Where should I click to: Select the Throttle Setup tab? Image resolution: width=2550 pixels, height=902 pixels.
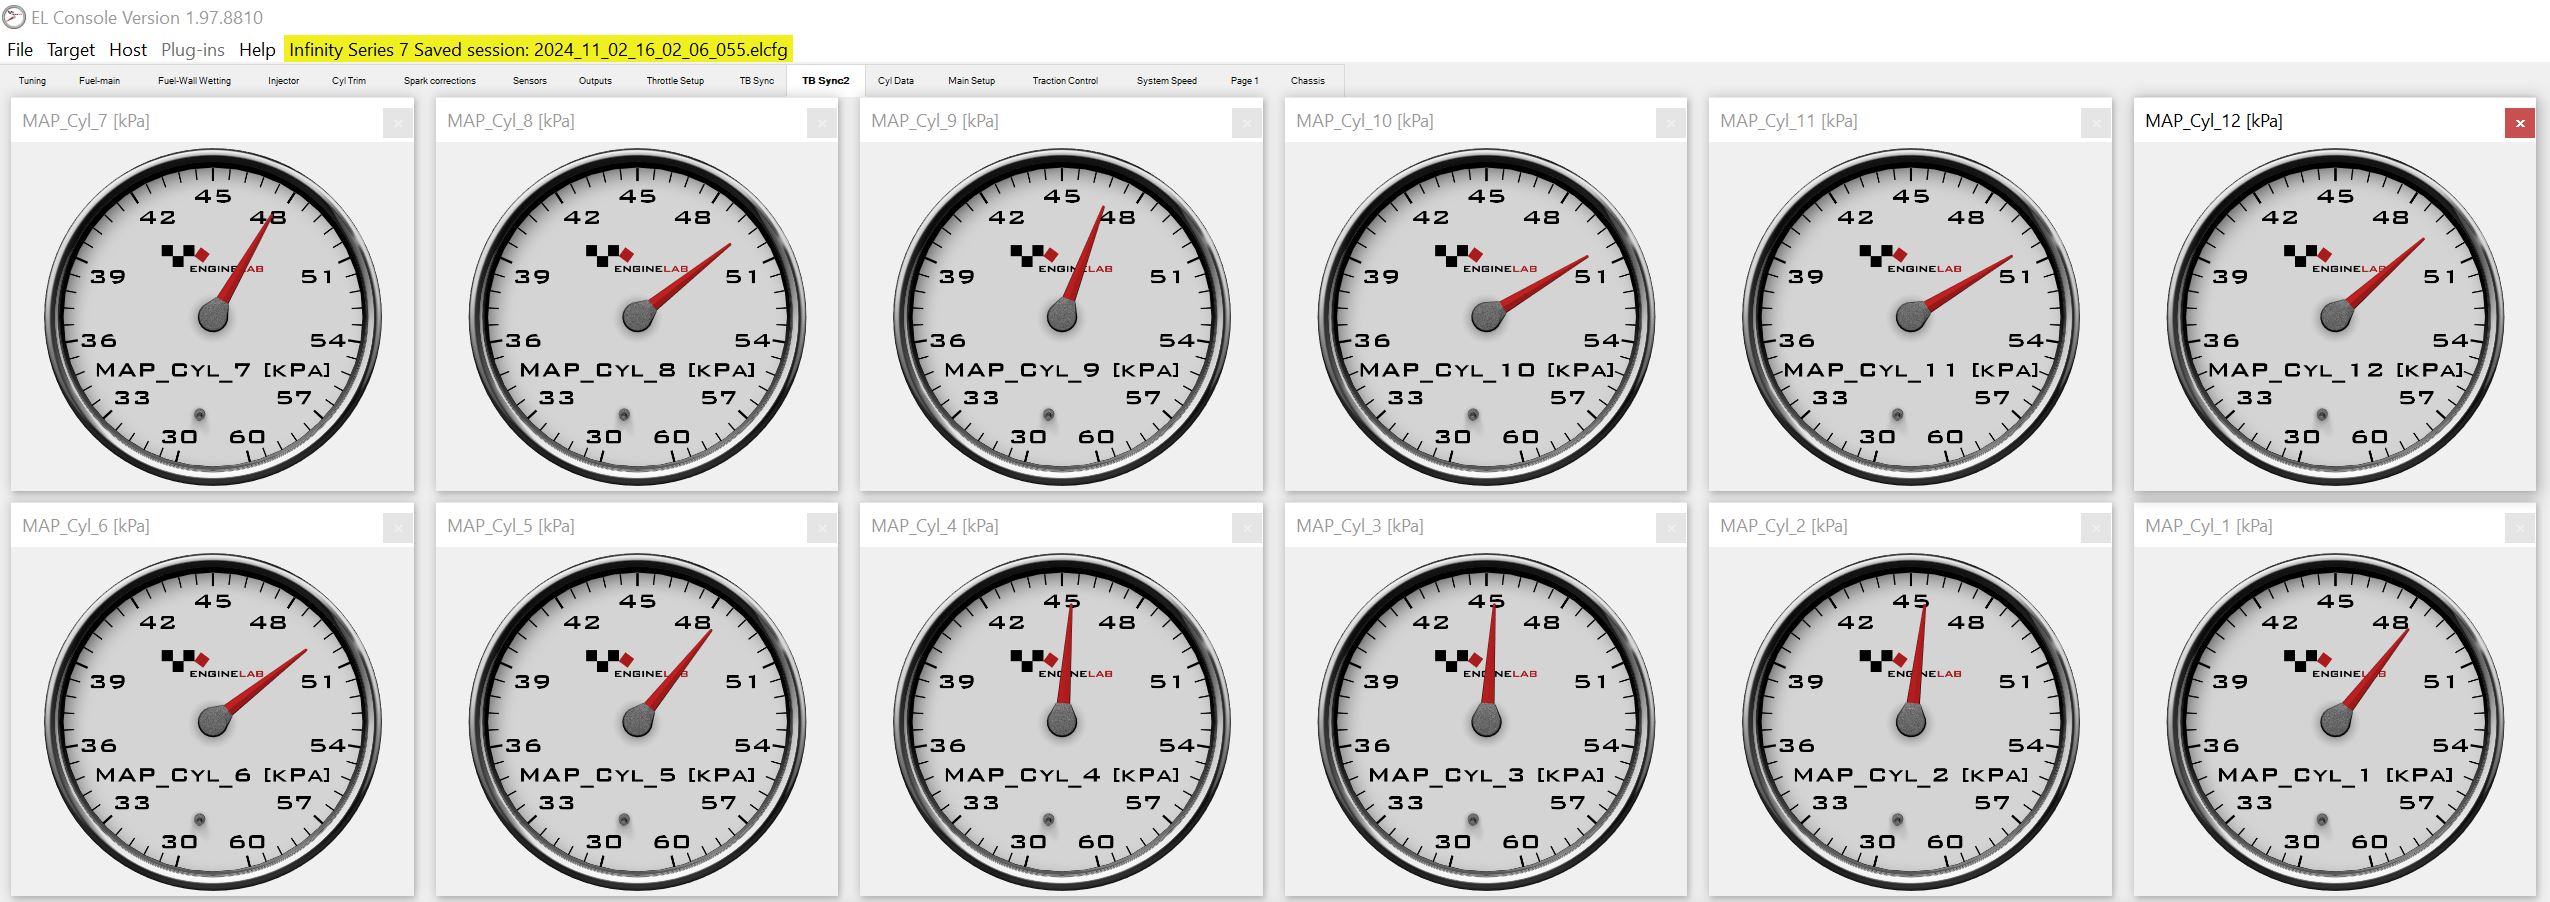pyautogui.click(x=675, y=81)
